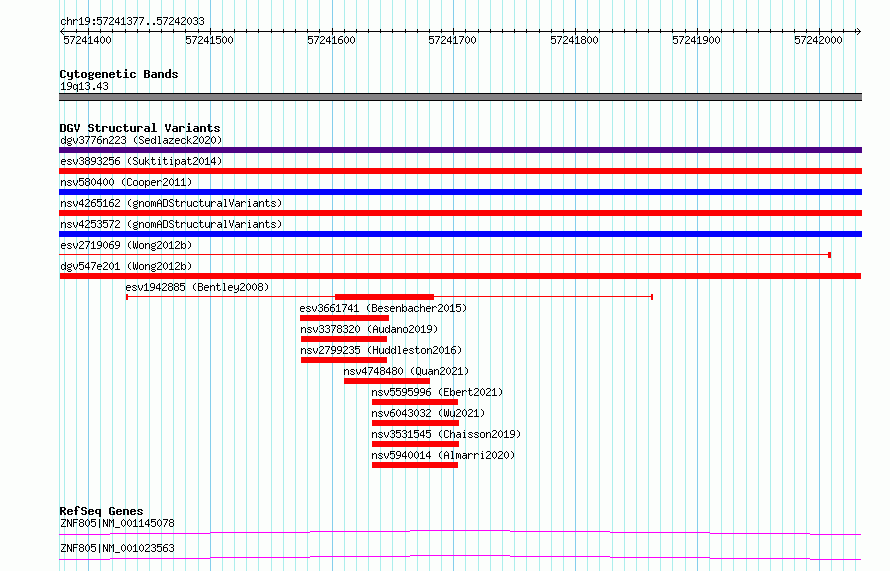Click the red nsv2799235 variant bar
Screen dimensions: 890x571
pos(344,360)
